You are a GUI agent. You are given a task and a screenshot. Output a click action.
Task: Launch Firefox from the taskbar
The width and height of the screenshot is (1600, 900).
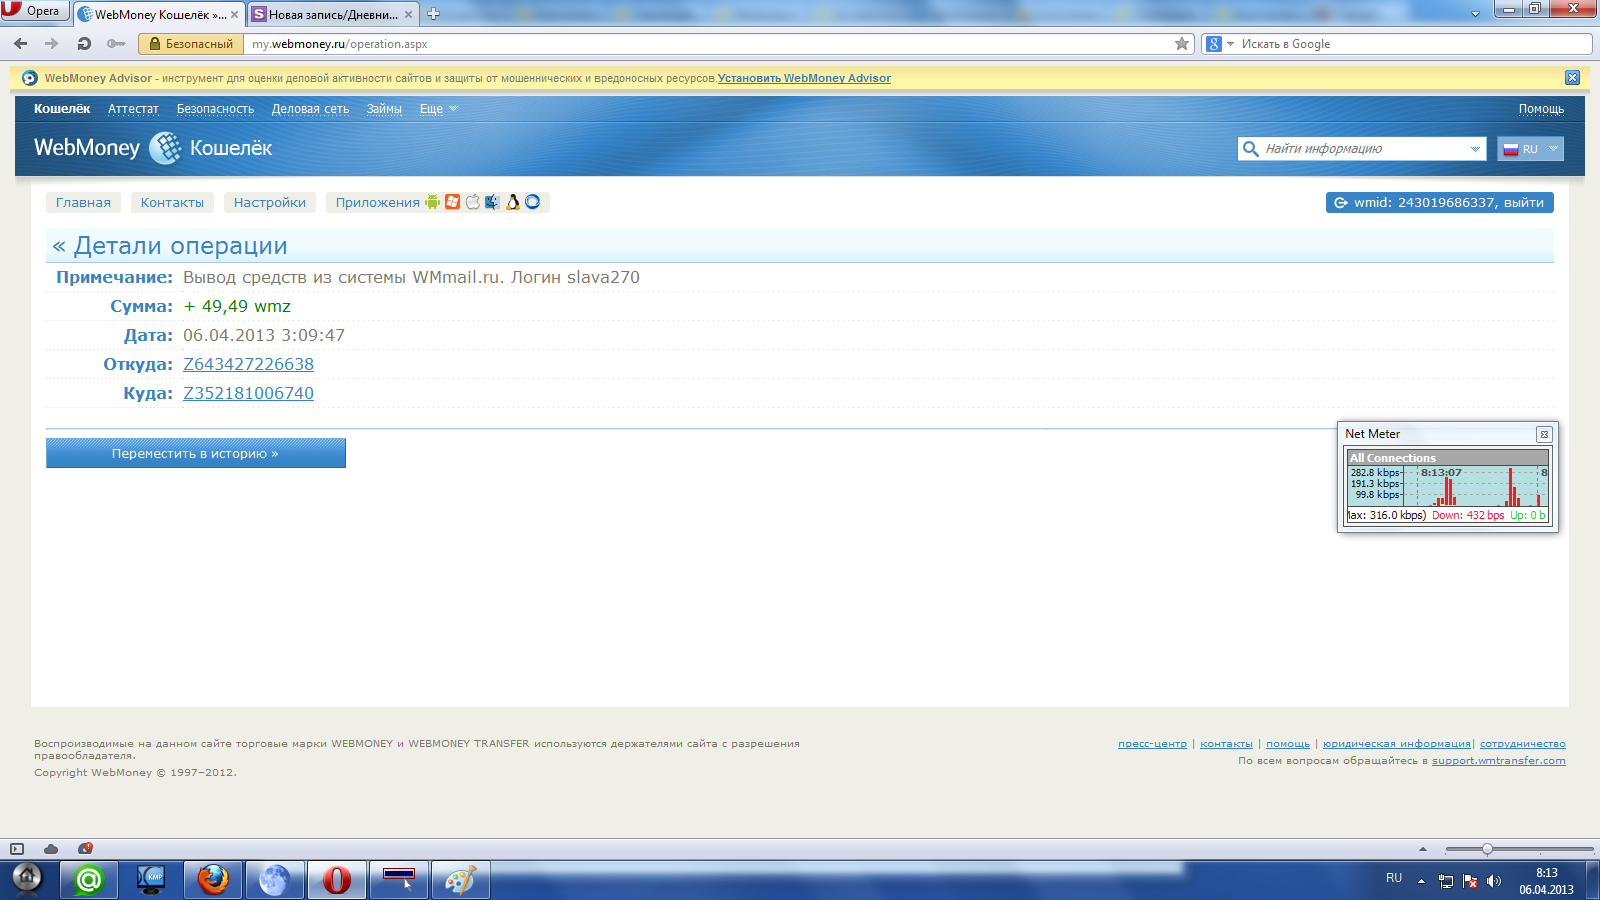coord(213,880)
